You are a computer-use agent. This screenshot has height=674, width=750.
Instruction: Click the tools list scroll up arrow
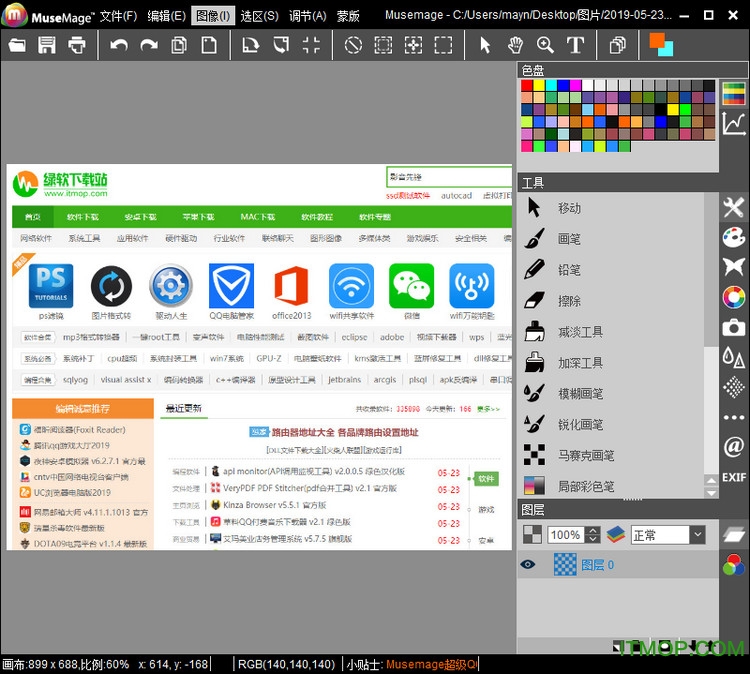[711, 480]
